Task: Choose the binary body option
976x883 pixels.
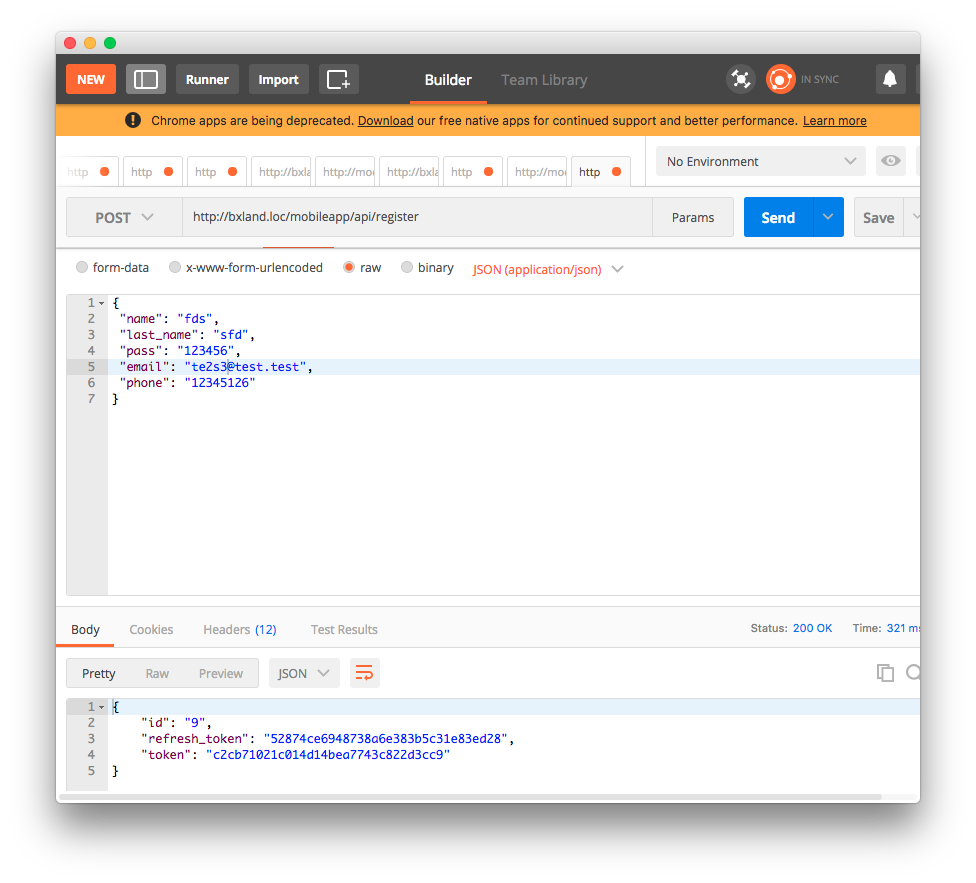Action: pos(407,268)
